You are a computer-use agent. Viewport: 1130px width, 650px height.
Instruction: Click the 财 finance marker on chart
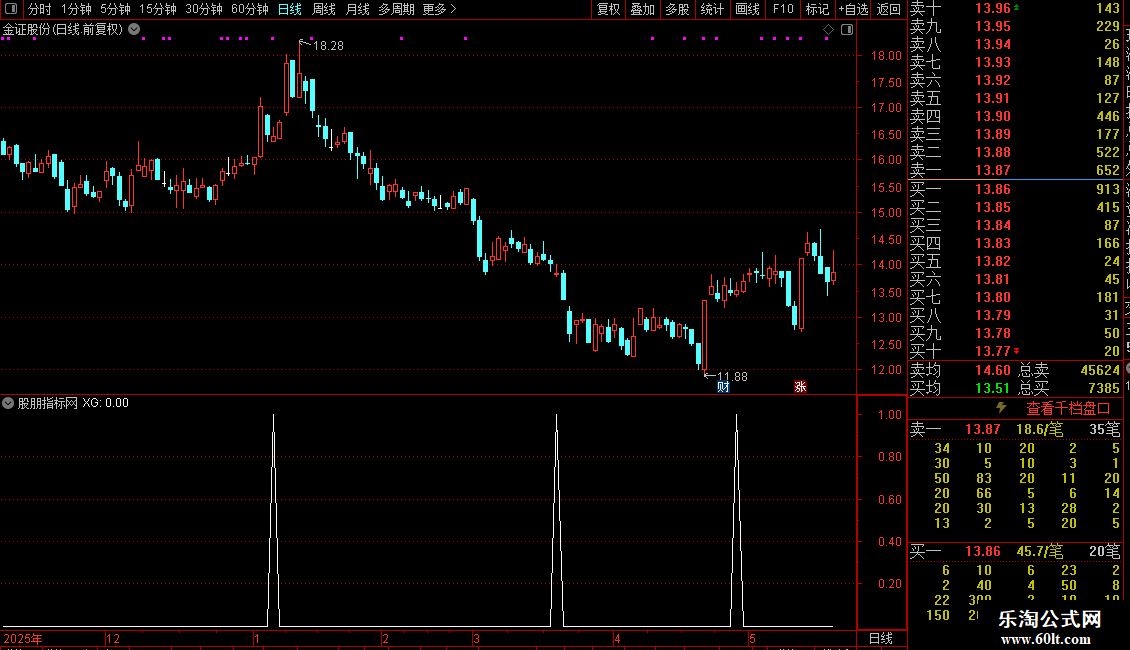723,387
